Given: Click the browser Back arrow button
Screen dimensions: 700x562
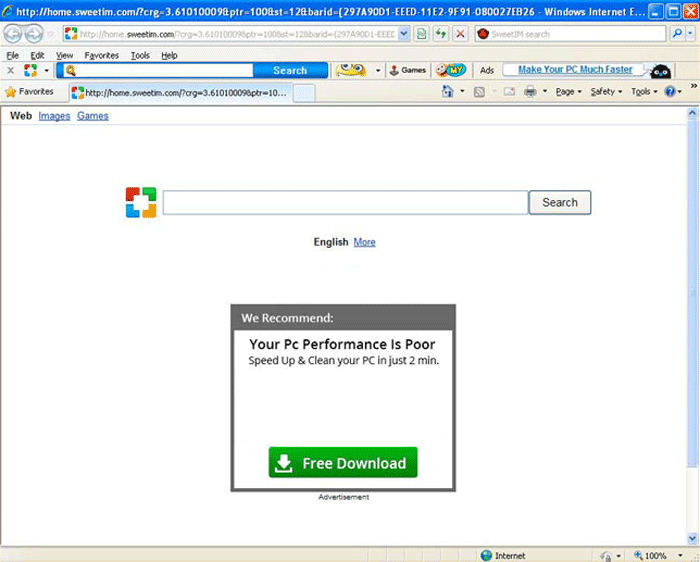Looking at the screenshot, I should 13,34.
